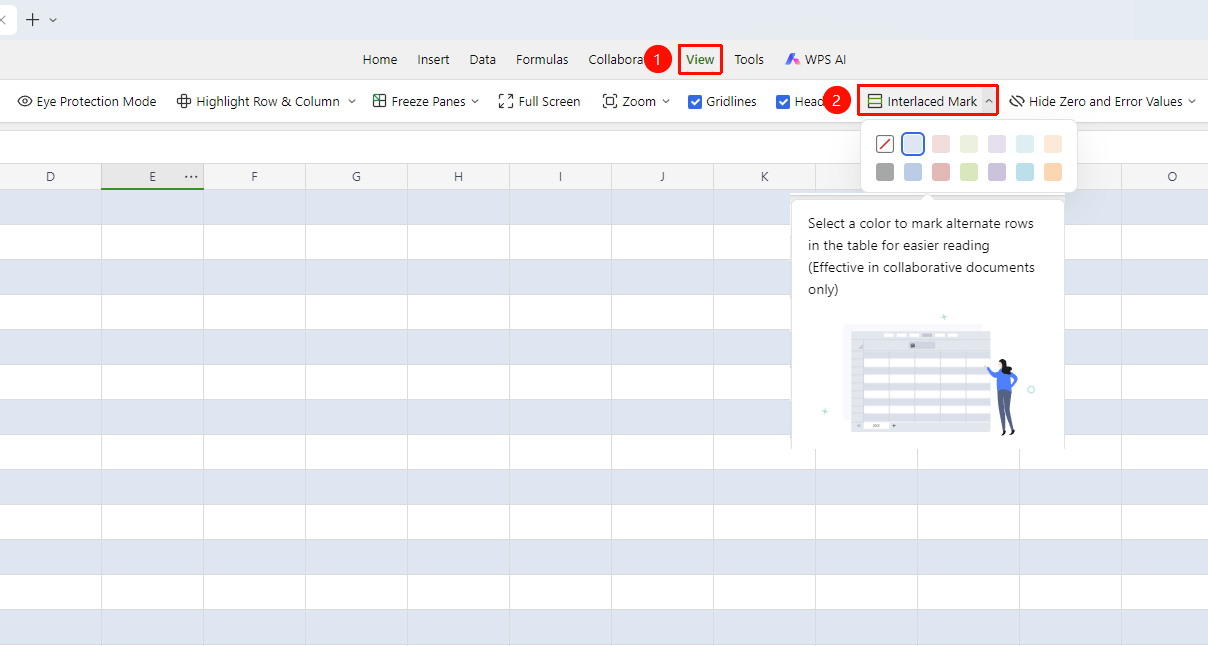Pick the deeper teal-blue swatch
The width and height of the screenshot is (1208, 646).
point(1025,172)
